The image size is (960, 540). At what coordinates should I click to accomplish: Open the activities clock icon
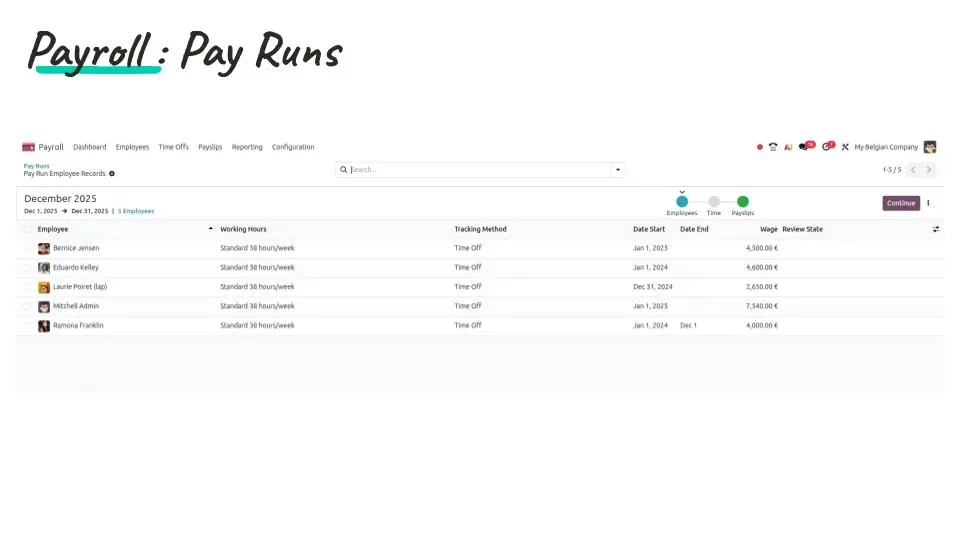826,147
